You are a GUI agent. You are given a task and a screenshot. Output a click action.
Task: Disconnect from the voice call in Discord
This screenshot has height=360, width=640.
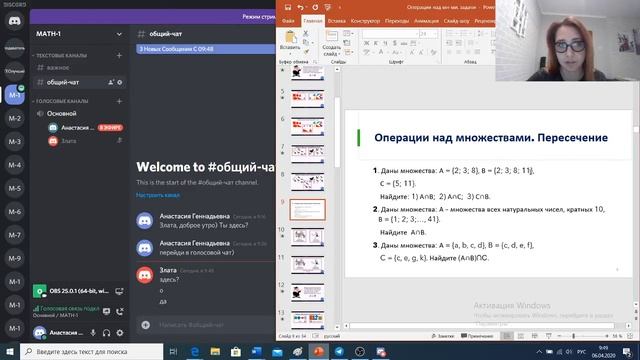tap(120, 312)
